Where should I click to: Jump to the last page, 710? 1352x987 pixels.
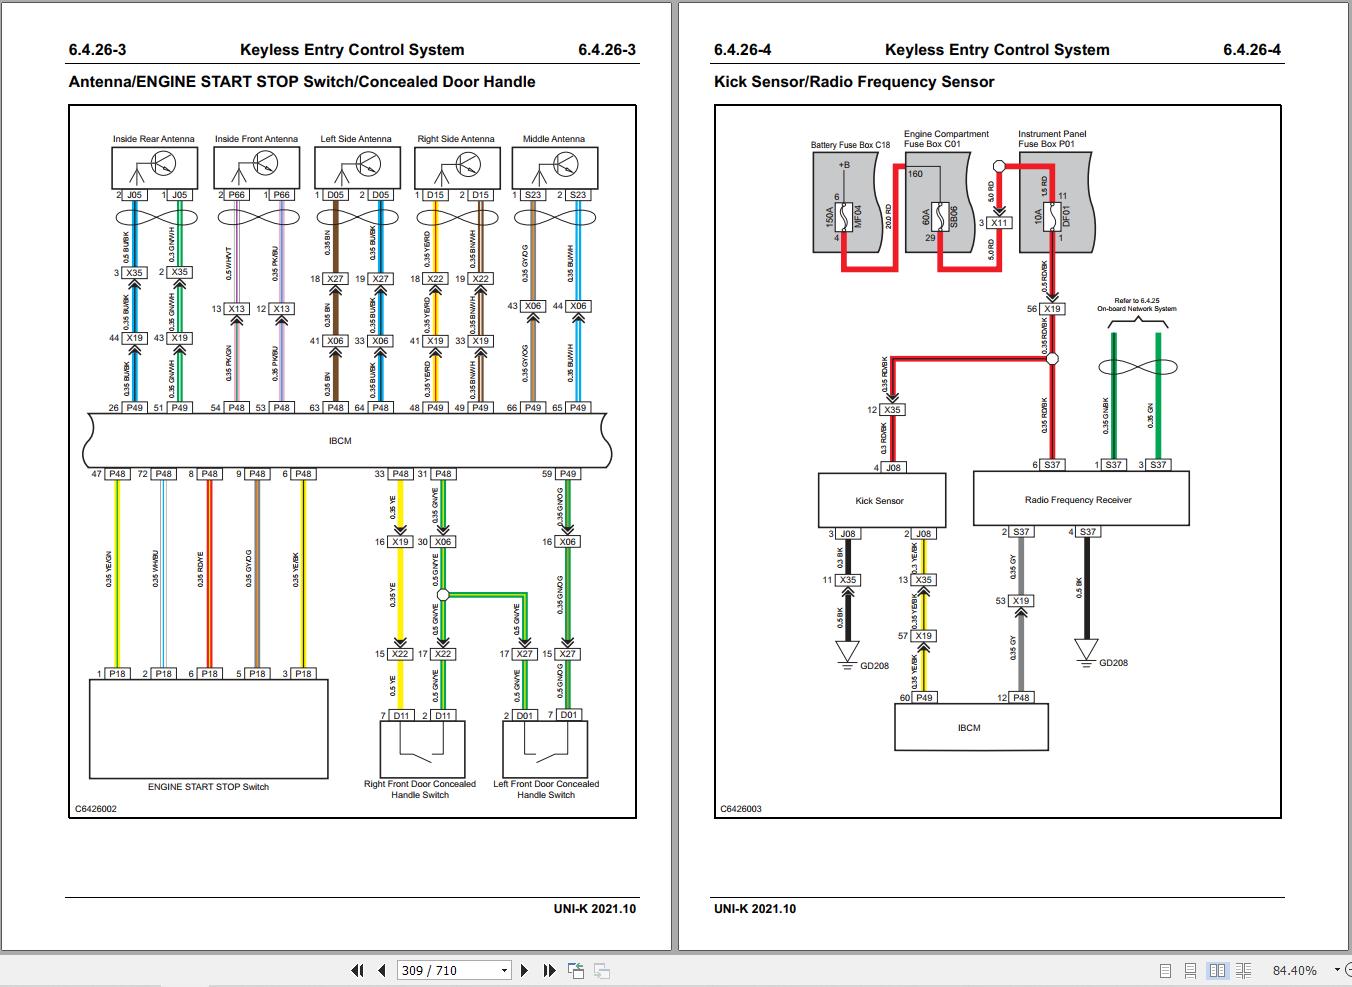pyautogui.click(x=549, y=970)
